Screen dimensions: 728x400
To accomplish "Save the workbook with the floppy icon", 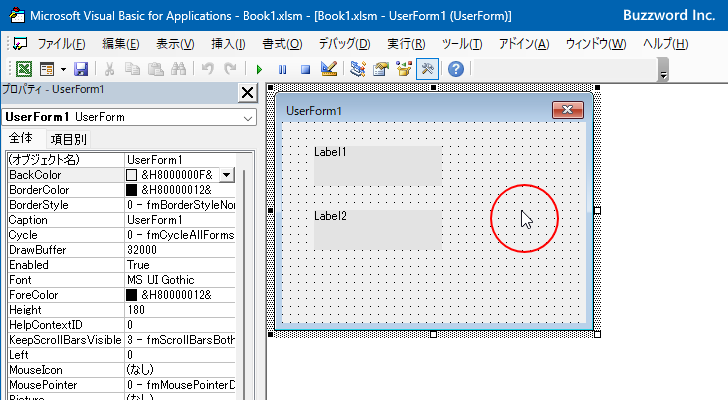I will pyautogui.click(x=81, y=69).
